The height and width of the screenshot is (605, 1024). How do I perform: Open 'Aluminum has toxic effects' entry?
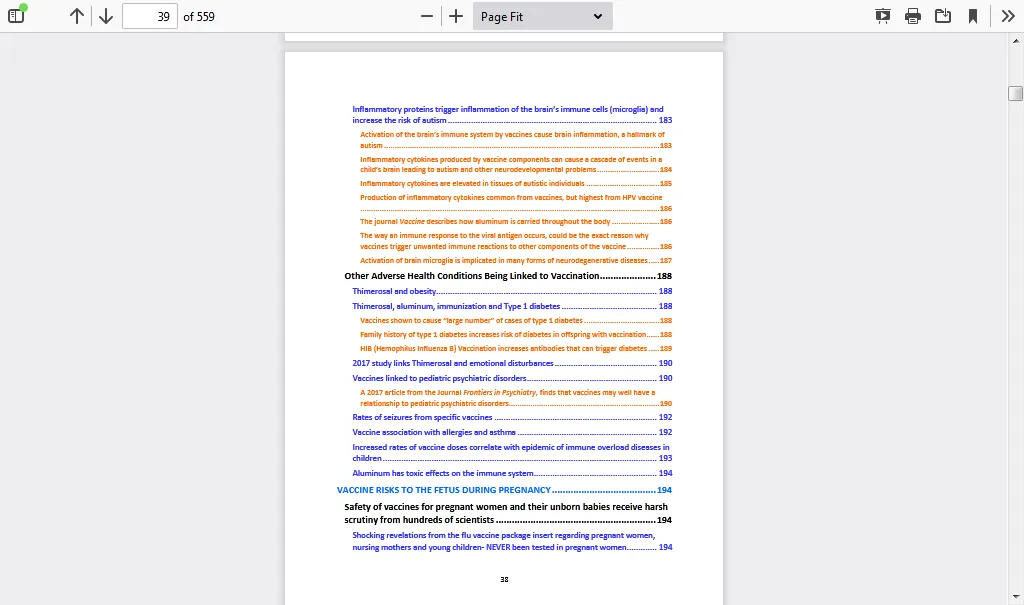(512, 473)
